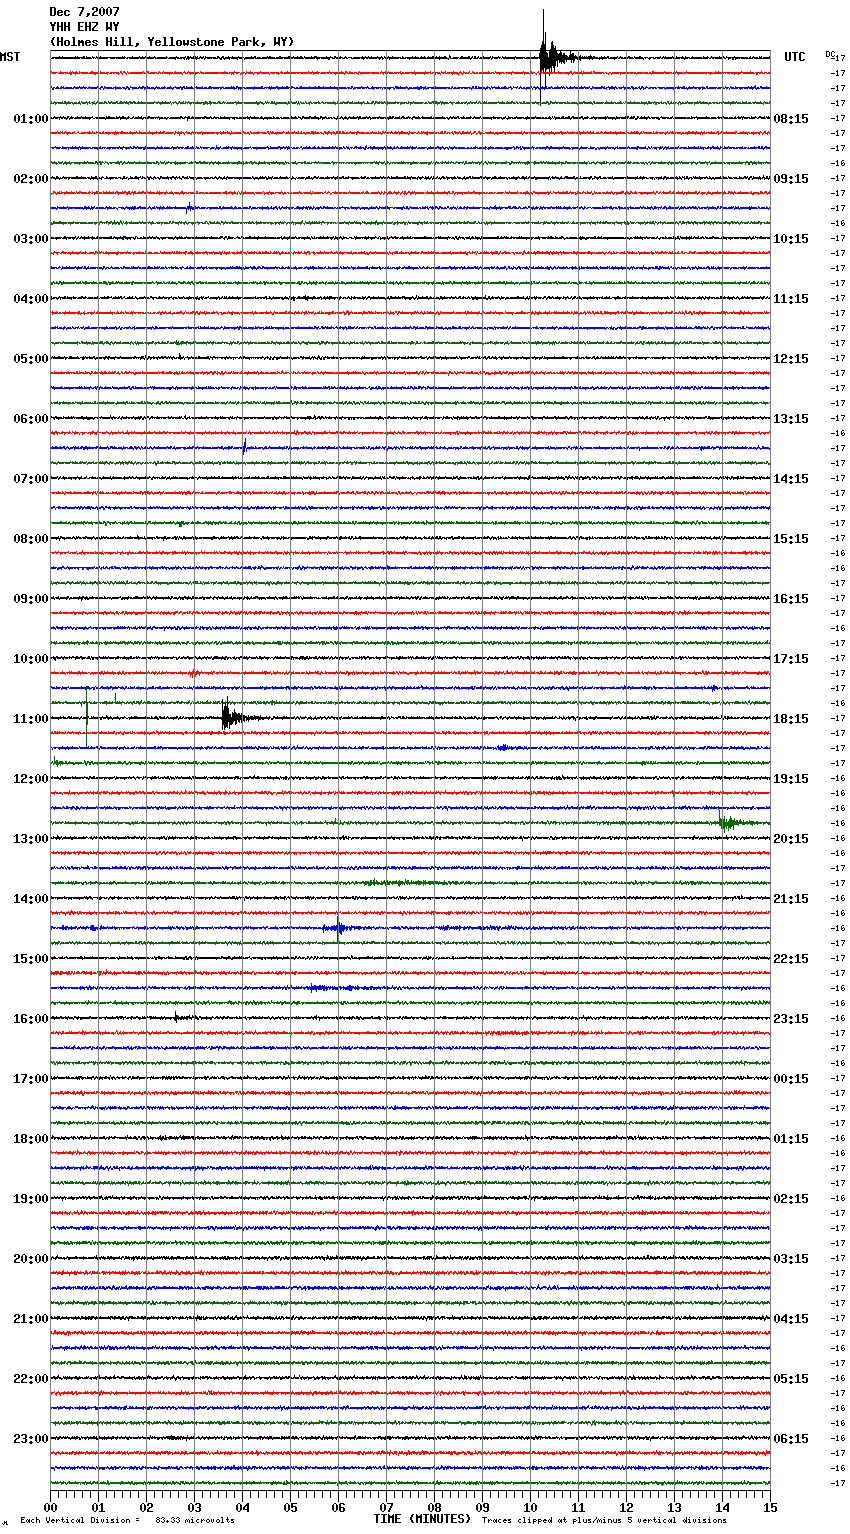Click the '00:15' UTC time label
This screenshot has width=850, height=1534.
pyautogui.click(x=791, y=1079)
